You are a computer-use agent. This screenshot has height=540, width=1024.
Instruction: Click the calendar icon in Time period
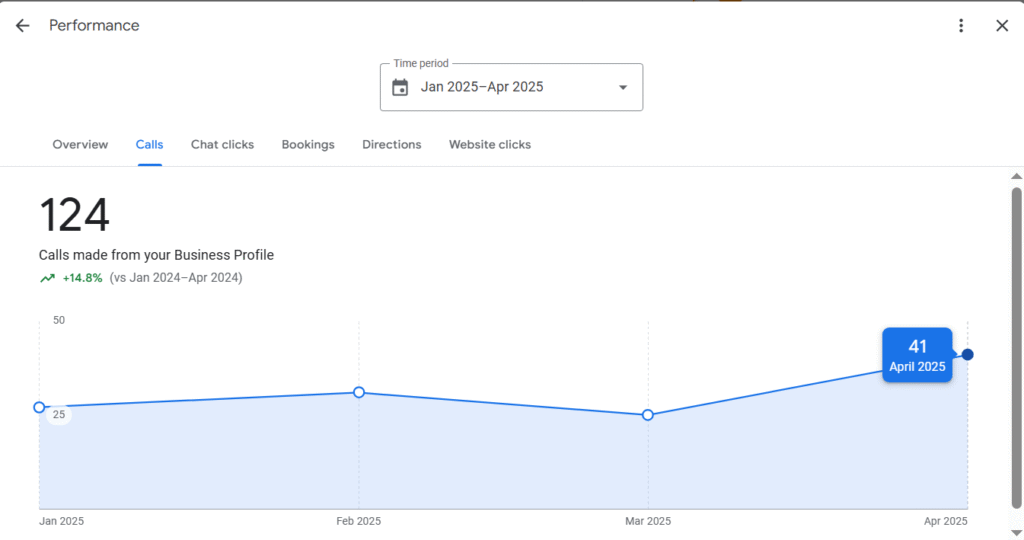click(x=400, y=87)
